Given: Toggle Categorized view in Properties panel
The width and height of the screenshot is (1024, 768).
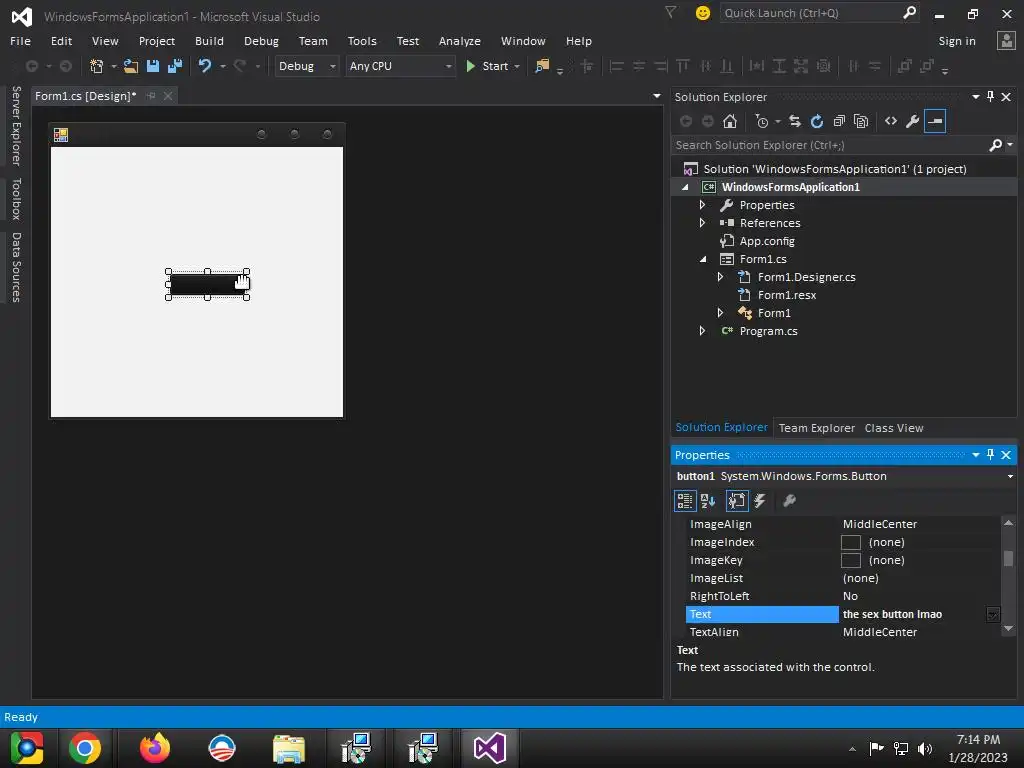Looking at the screenshot, I should pos(685,501).
